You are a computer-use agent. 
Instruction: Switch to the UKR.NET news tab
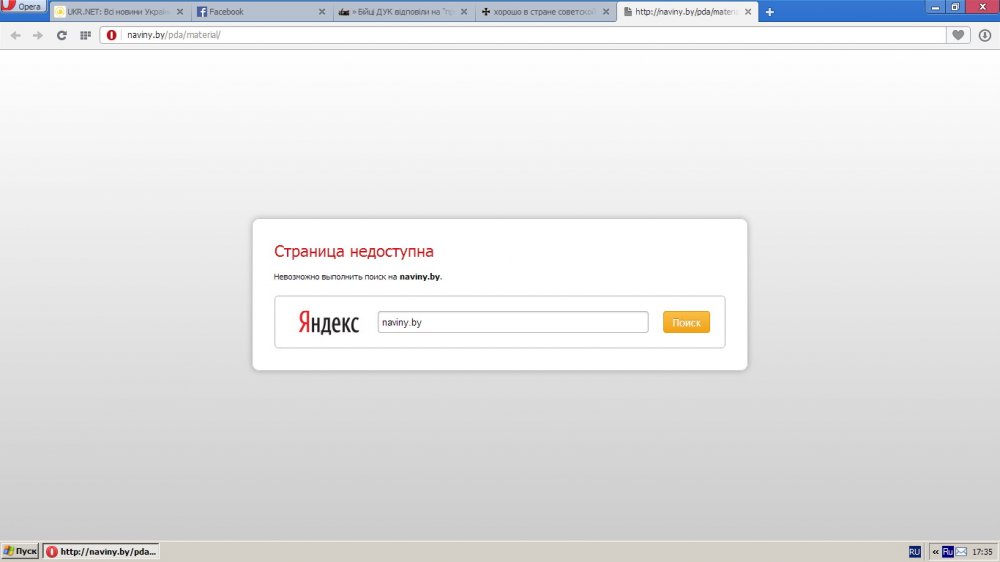tap(120, 11)
